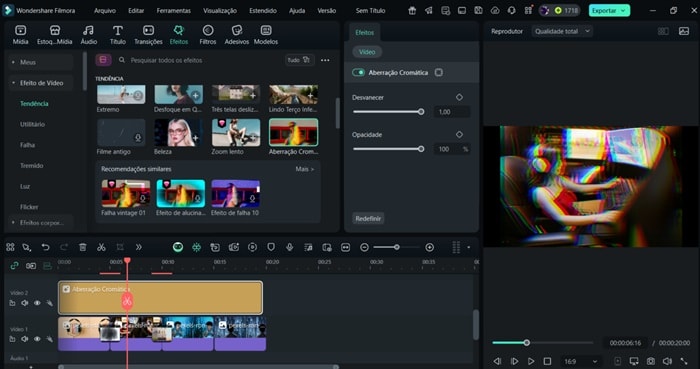
Task: Click the green AI copilot face icon
Action: [178, 247]
